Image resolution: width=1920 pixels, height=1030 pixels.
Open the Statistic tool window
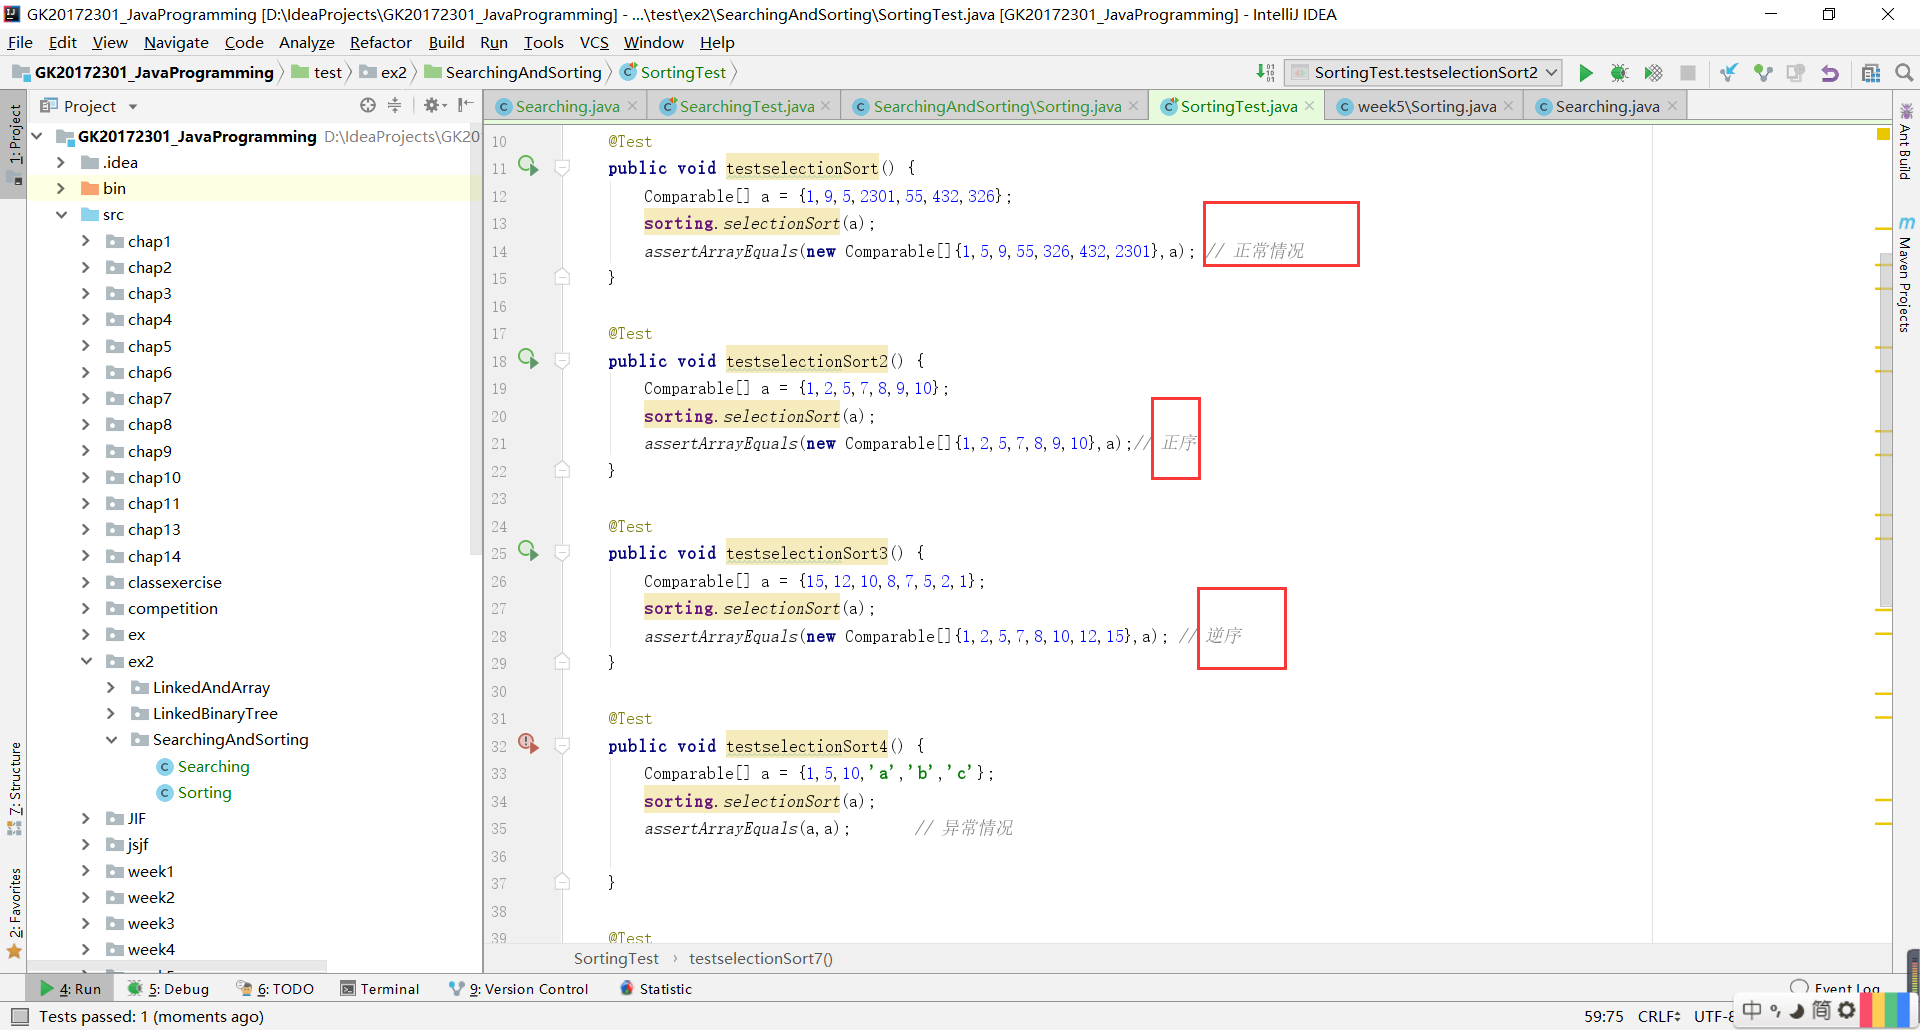[656, 989]
